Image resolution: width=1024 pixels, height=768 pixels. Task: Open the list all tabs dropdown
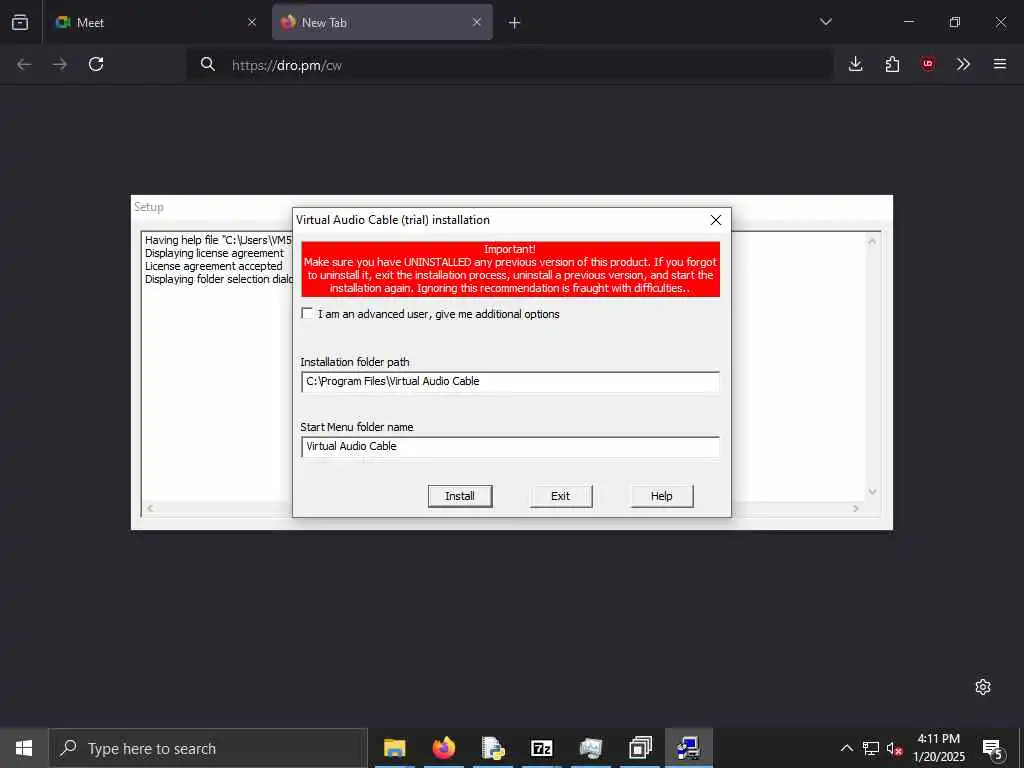826,22
